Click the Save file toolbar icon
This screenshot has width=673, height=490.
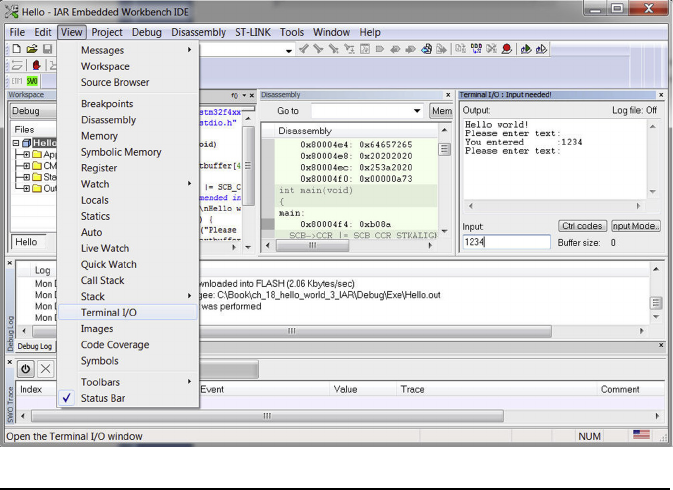pyautogui.click(x=46, y=49)
